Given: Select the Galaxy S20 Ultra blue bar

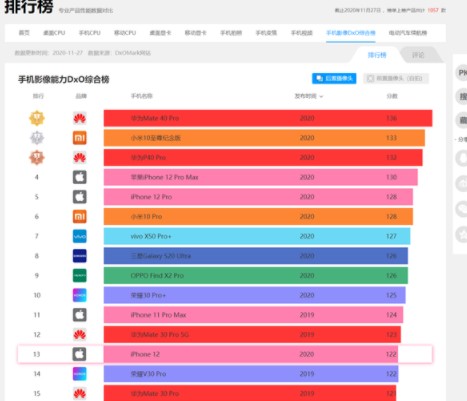Looking at the screenshot, I should [x=256, y=256].
